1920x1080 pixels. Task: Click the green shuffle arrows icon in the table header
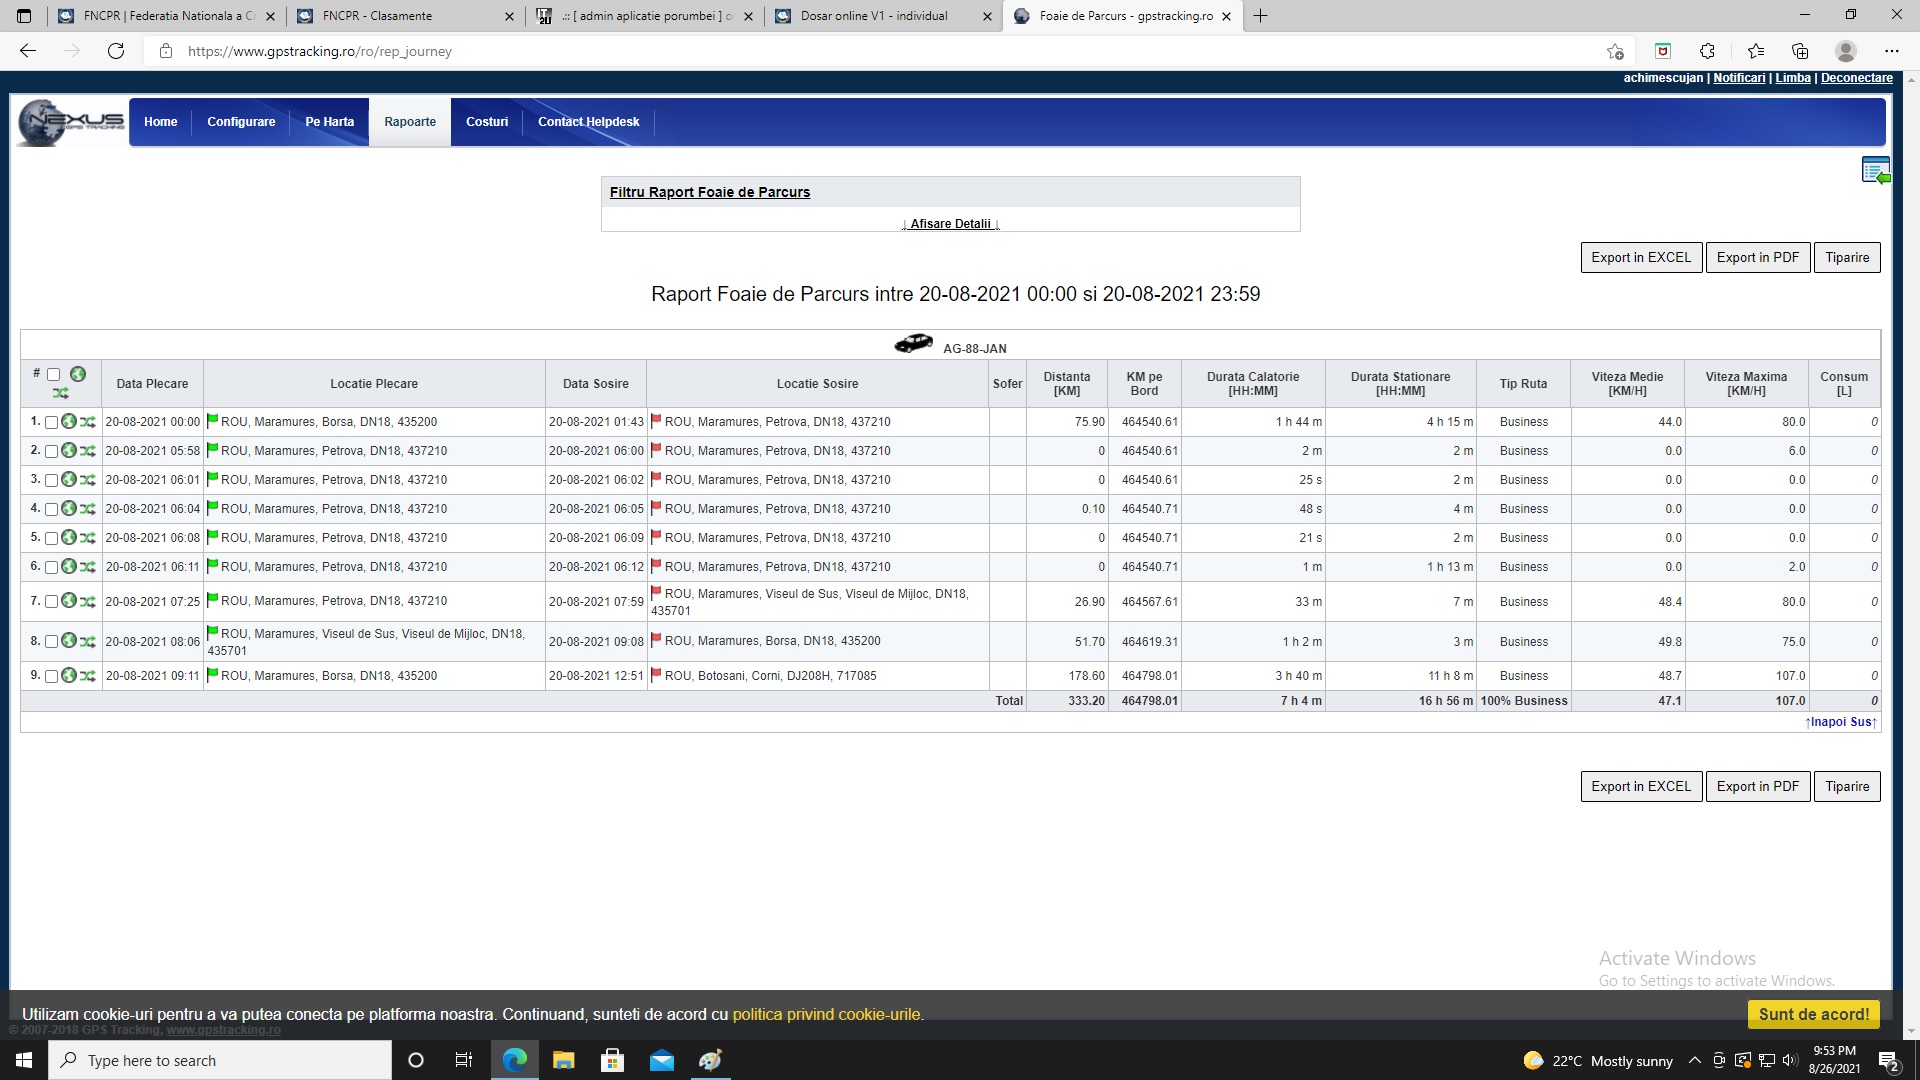(x=61, y=393)
